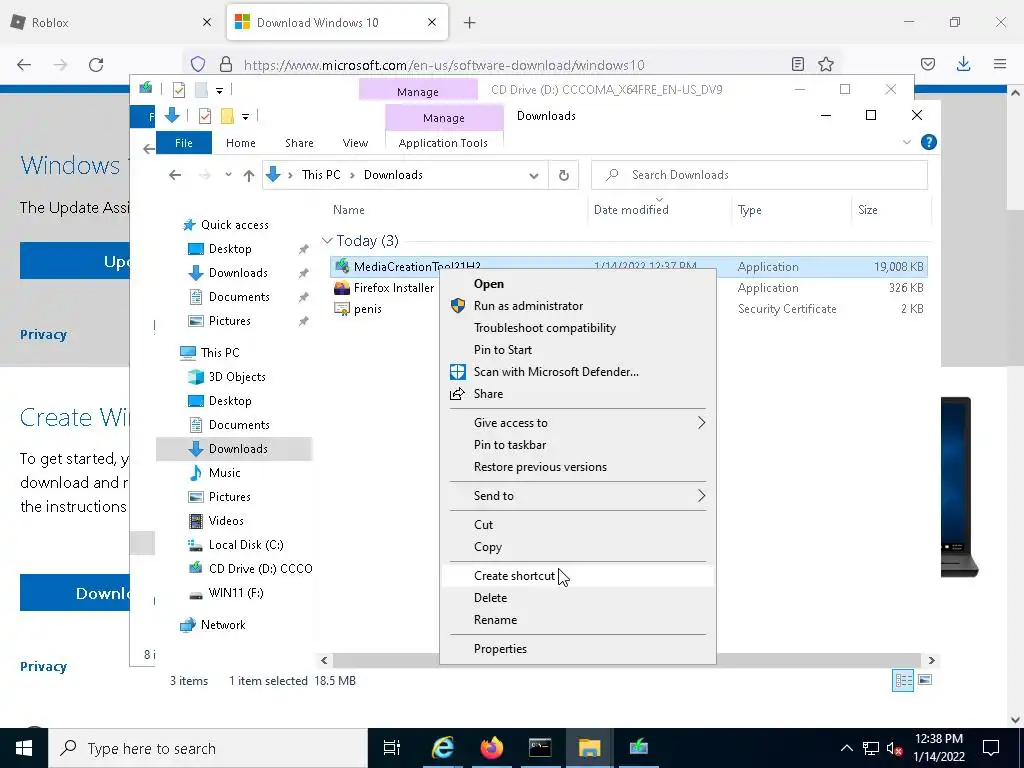Open the Application Tools tab
This screenshot has width=1024, height=768.
[443, 142]
